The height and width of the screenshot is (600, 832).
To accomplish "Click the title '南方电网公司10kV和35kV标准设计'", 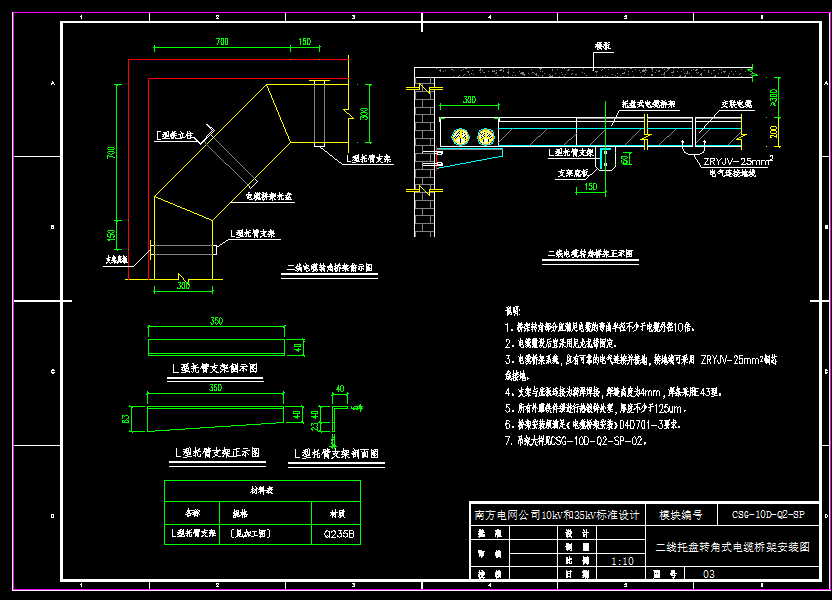I will 557,515.
